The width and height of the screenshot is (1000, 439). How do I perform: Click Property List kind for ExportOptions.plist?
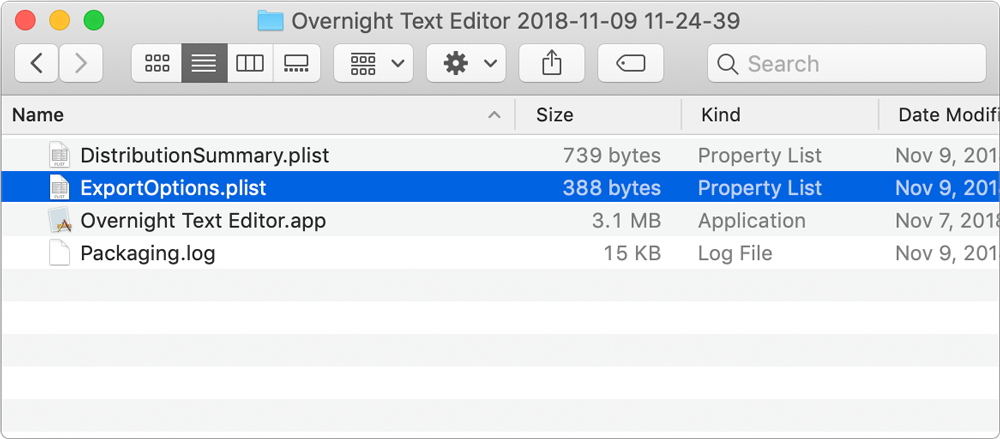pos(760,188)
